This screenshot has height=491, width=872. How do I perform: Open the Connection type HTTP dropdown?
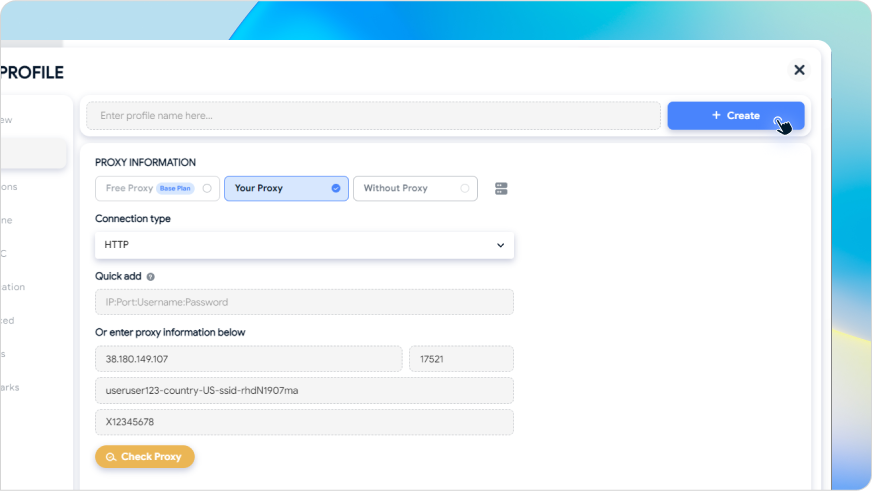304,245
